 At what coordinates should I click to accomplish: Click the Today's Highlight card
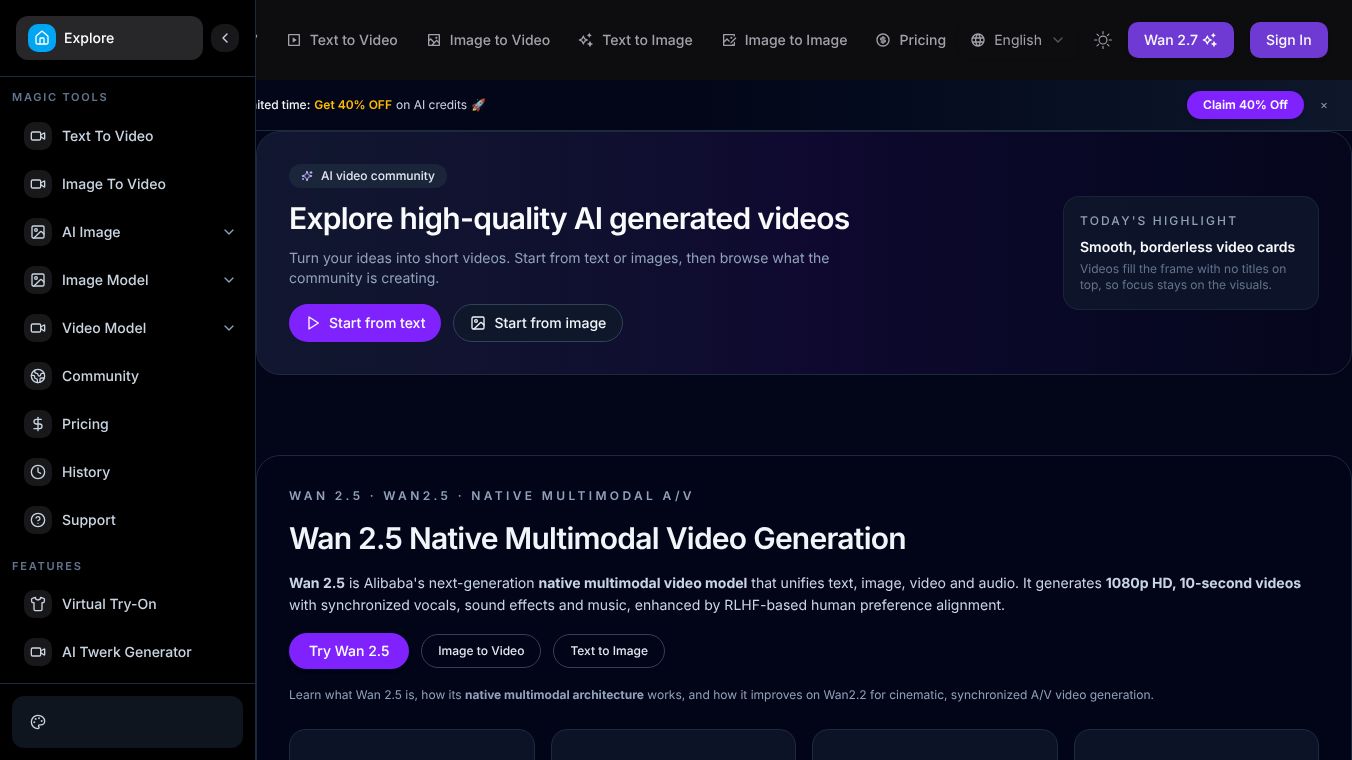tap(1191, 253)
